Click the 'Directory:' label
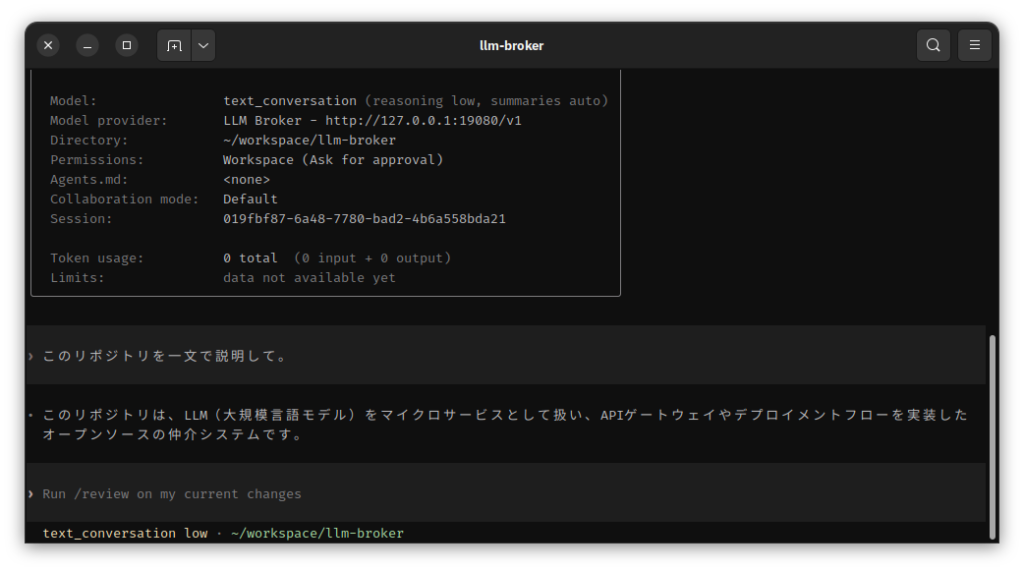Image resolution: width=1024 pixels, height=571 pixels. [x=89, y=140]
